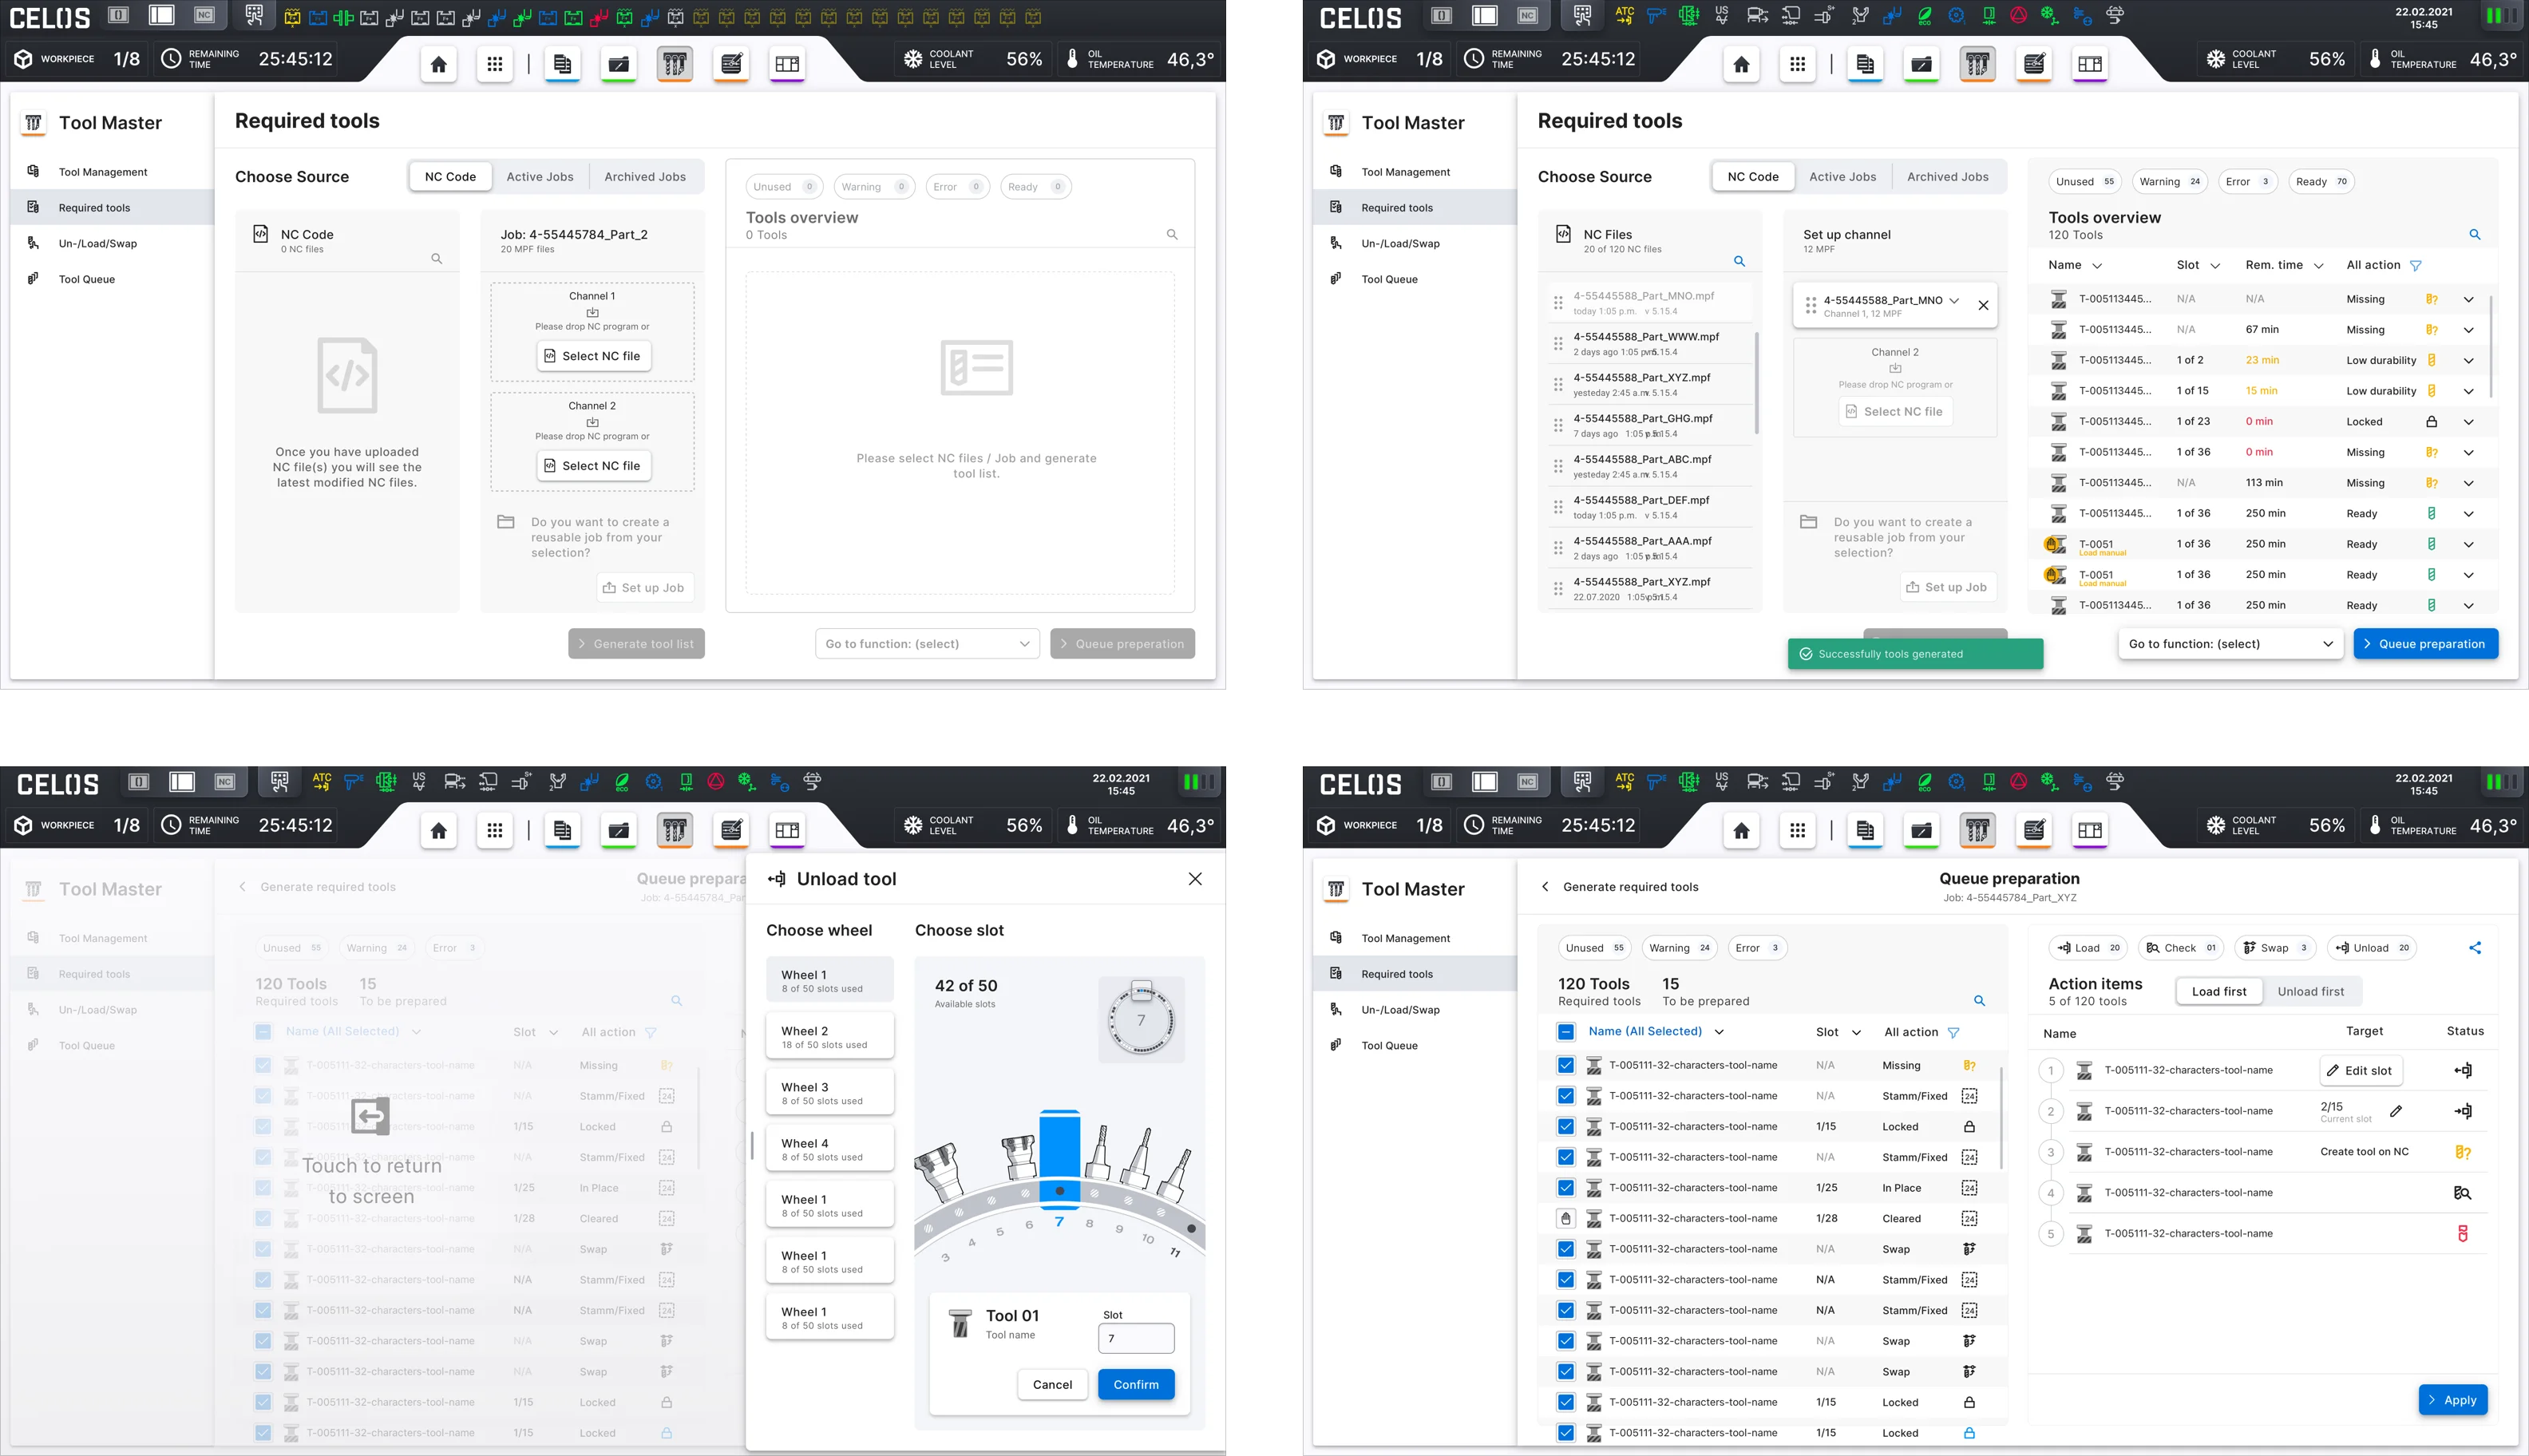Switch to Active Jobs tab on the empty Required tools screen

click(x=540, y=177)
